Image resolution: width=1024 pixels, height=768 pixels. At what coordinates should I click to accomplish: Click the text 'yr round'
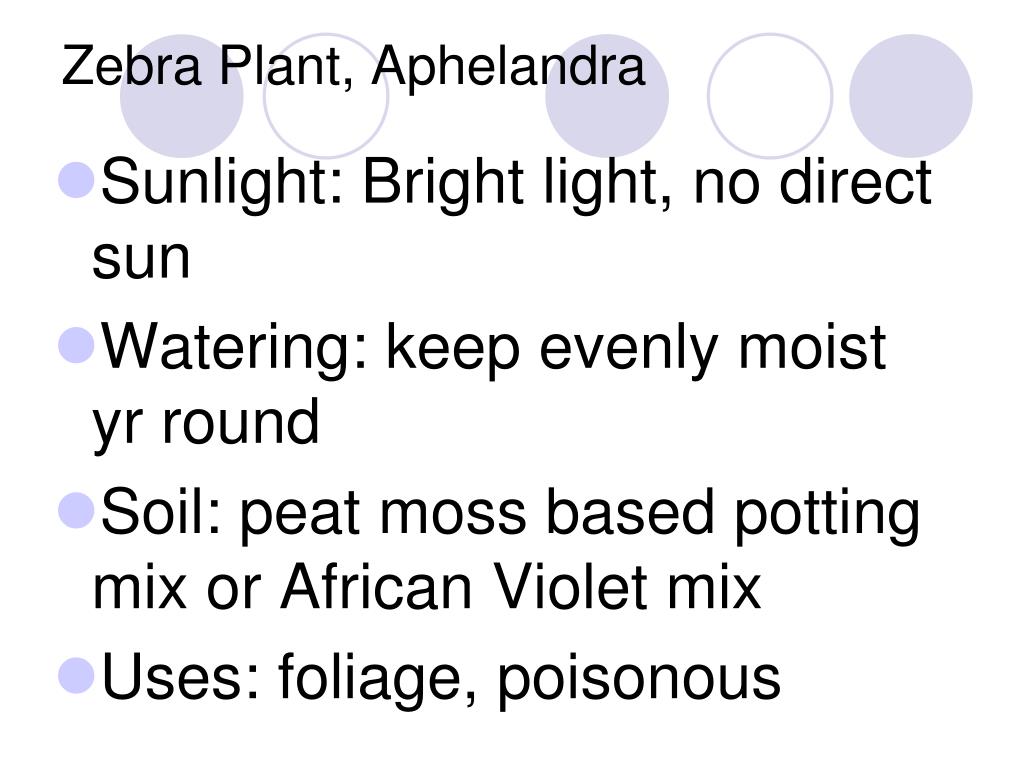point(206,424)
